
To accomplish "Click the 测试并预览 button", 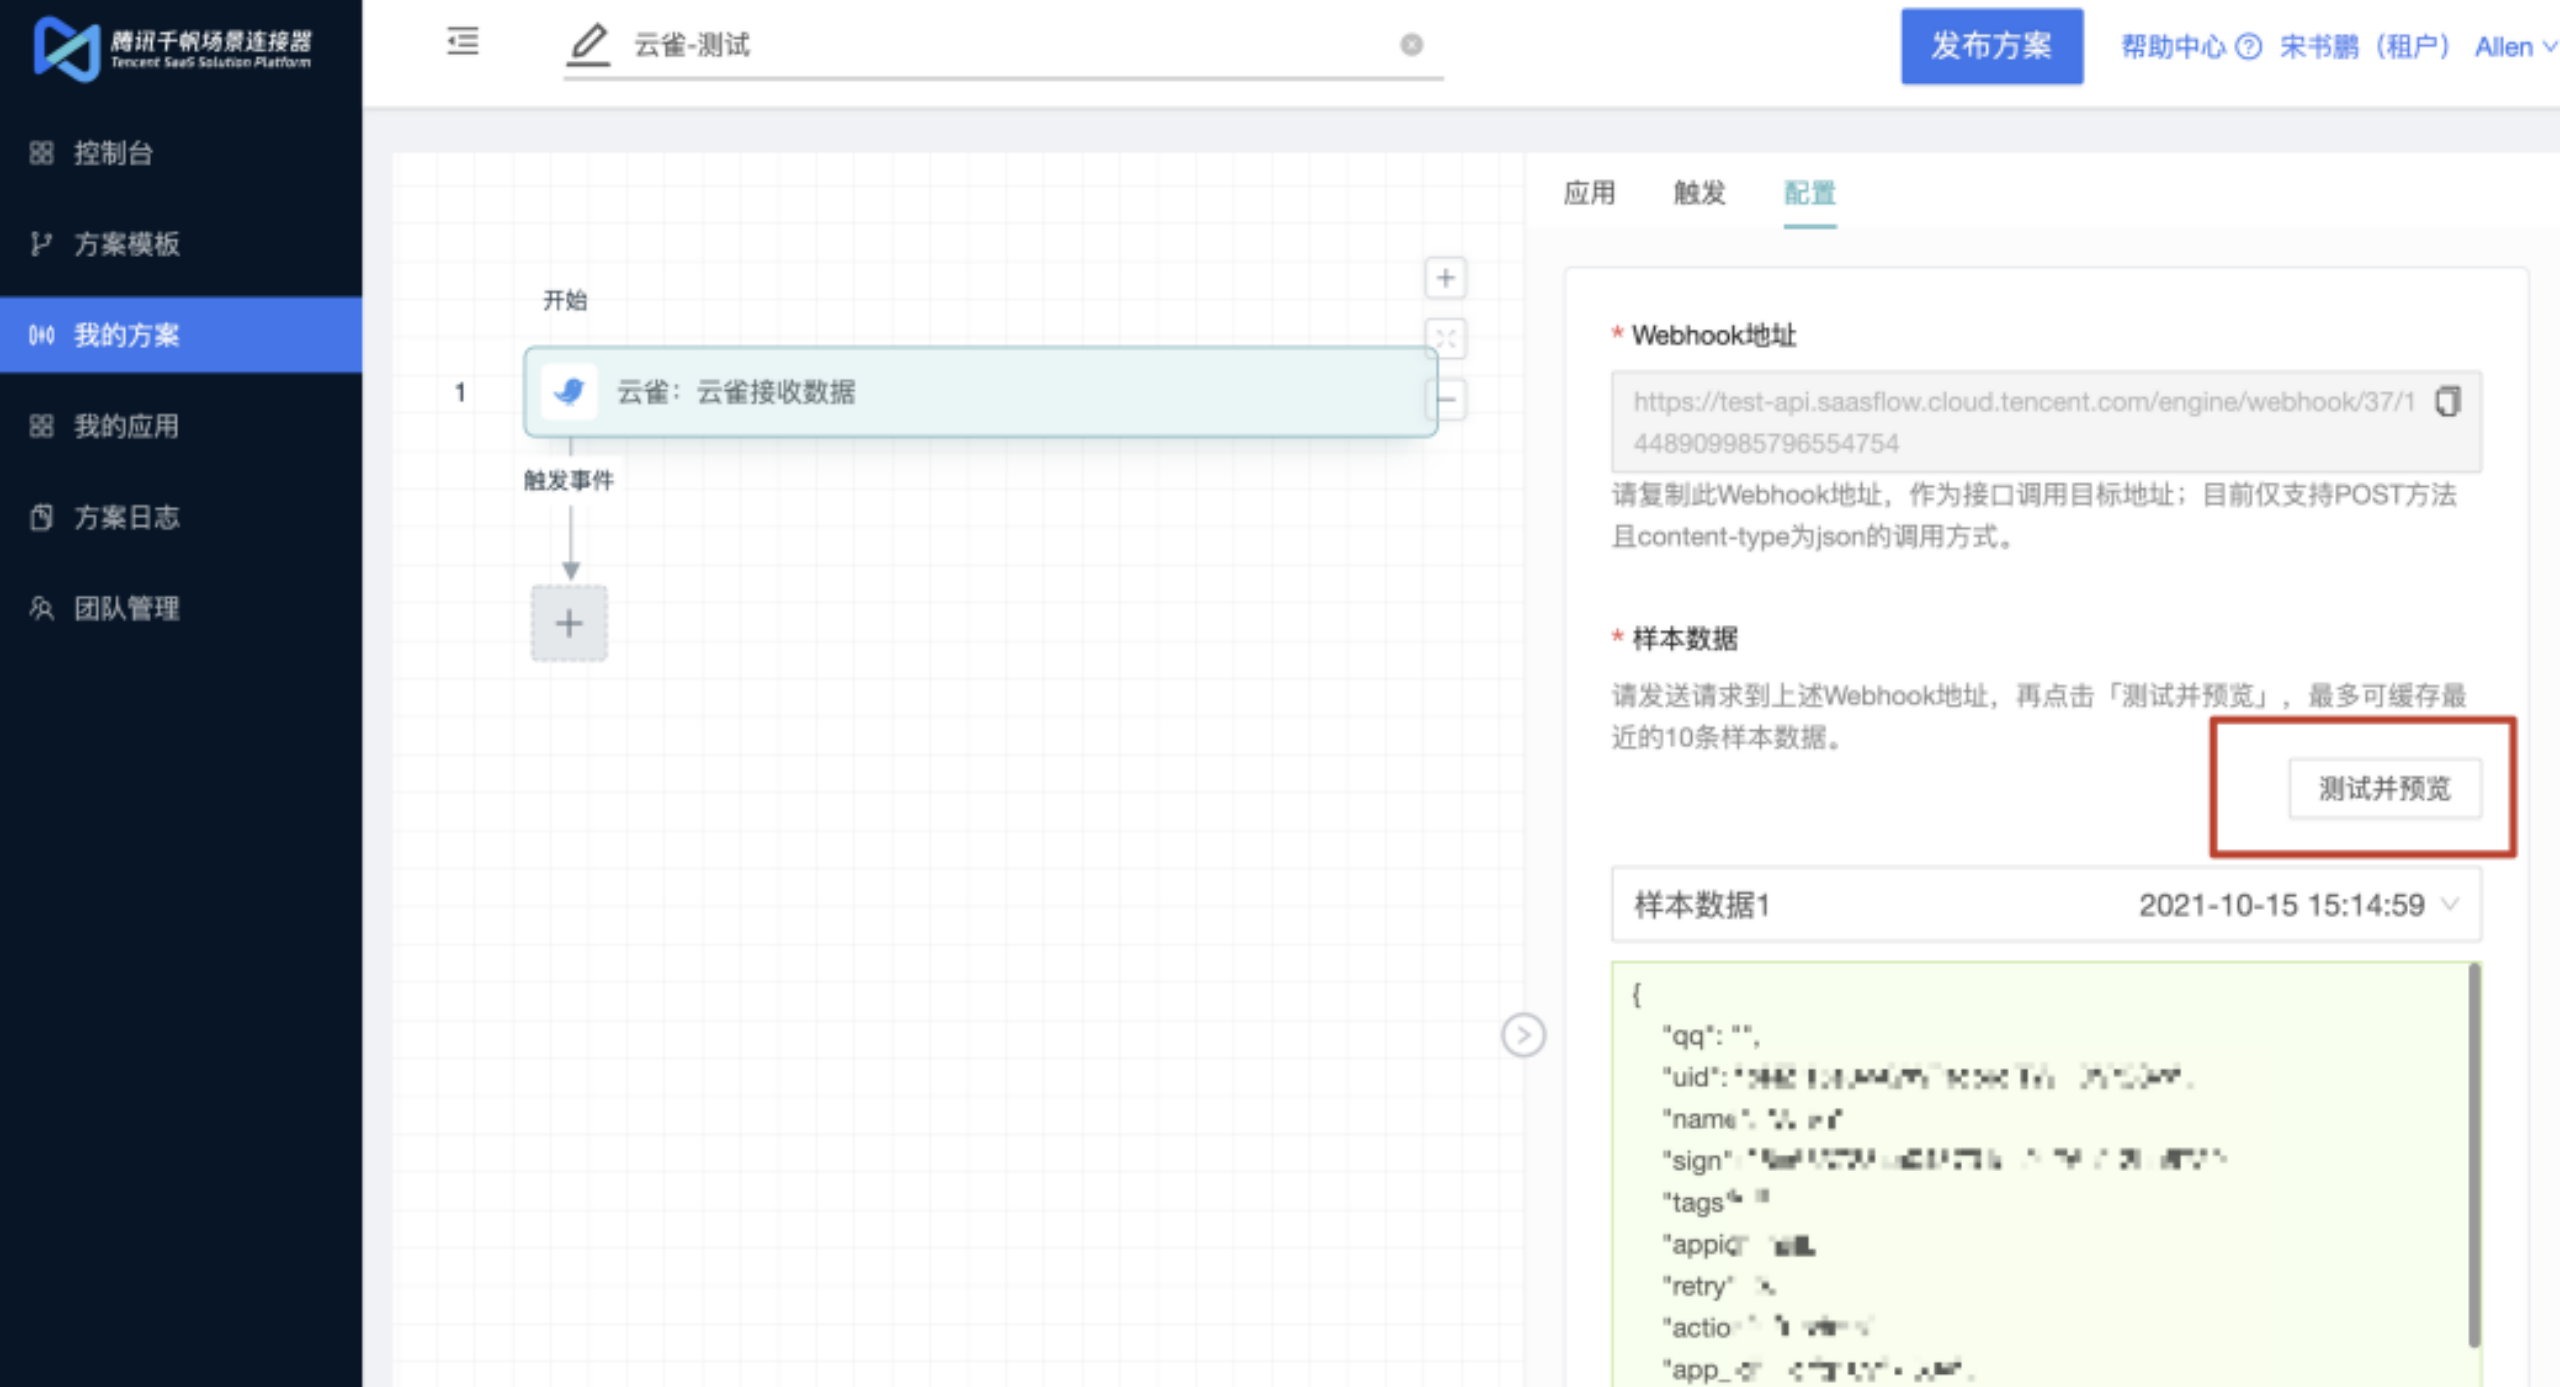I will click(x=2385, y=789).
